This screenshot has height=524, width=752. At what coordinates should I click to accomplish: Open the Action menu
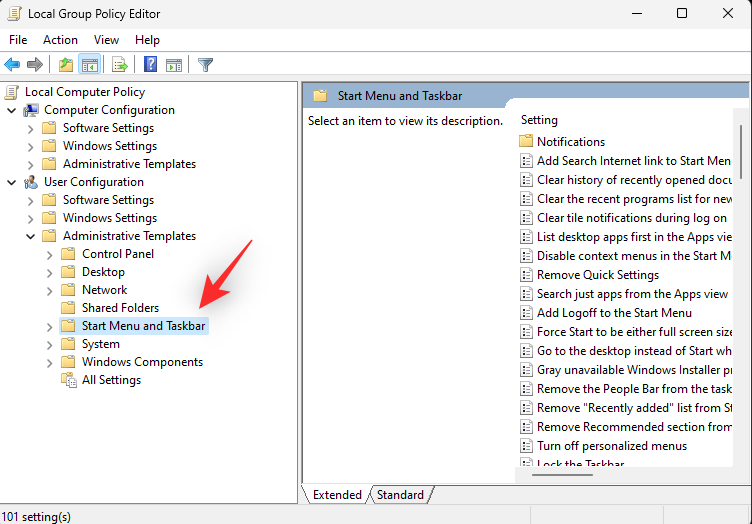[x=60, y=40]
